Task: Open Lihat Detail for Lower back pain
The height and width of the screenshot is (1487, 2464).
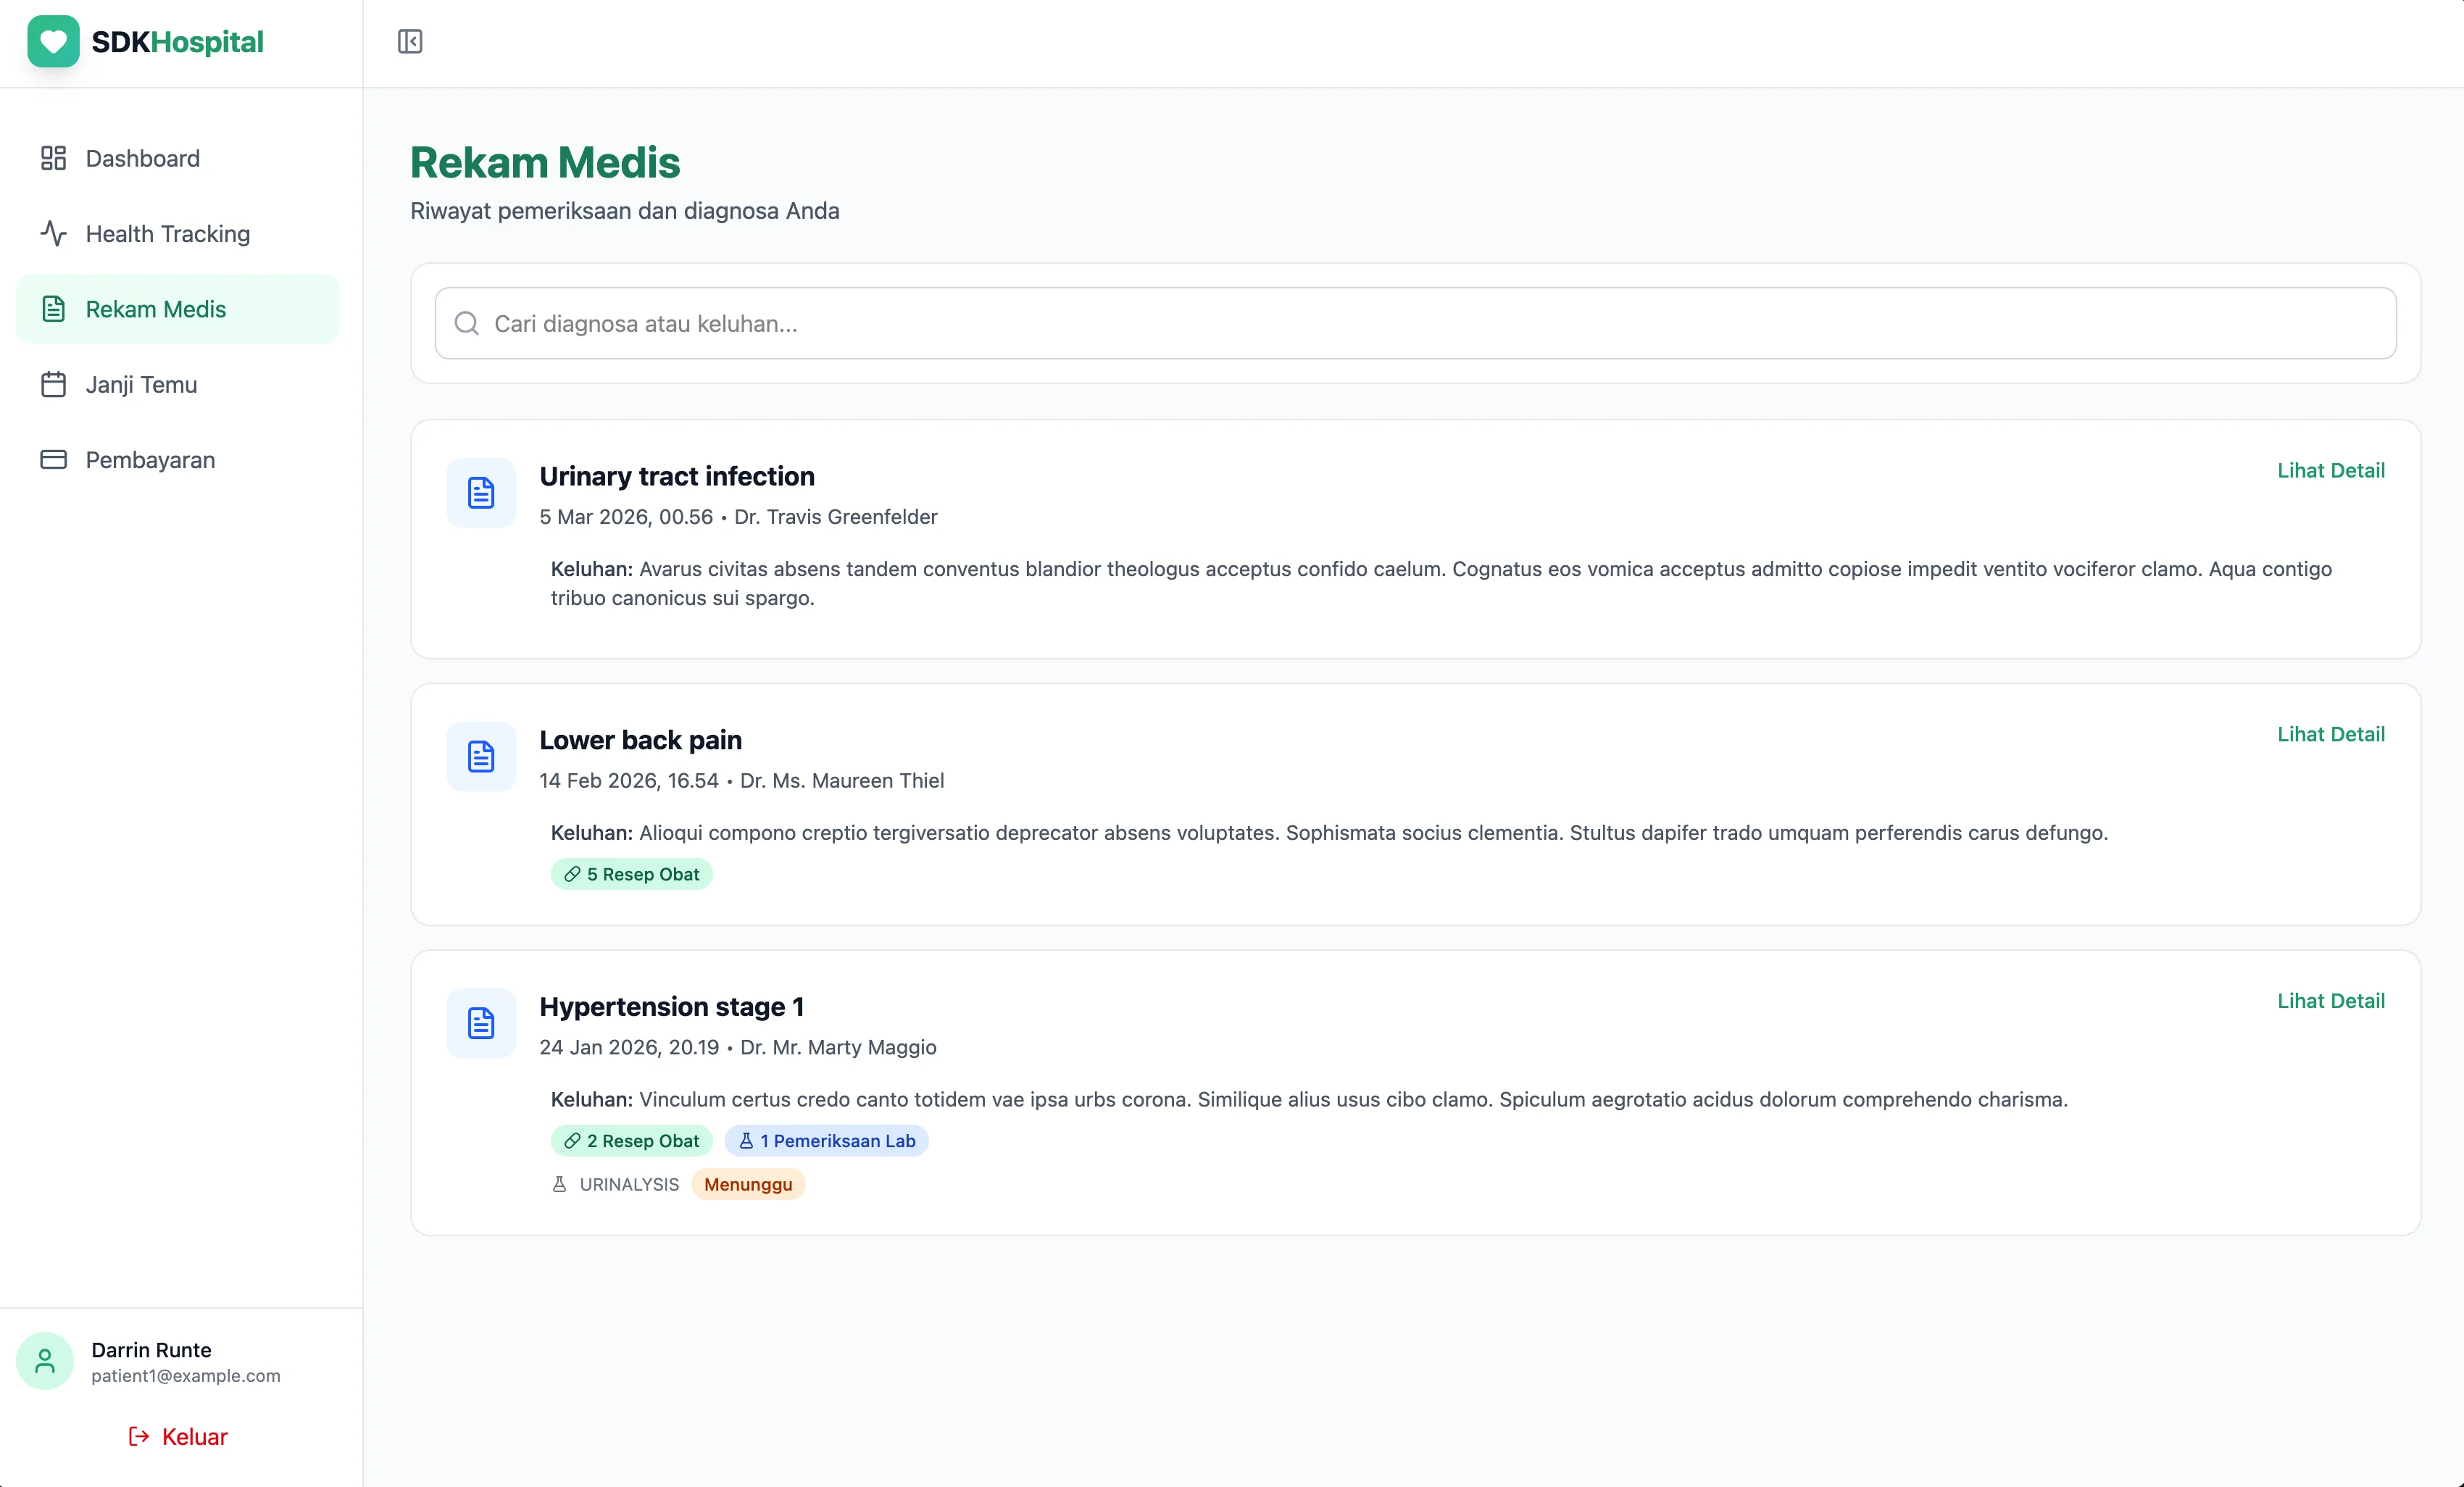Action: [2330, 734]
